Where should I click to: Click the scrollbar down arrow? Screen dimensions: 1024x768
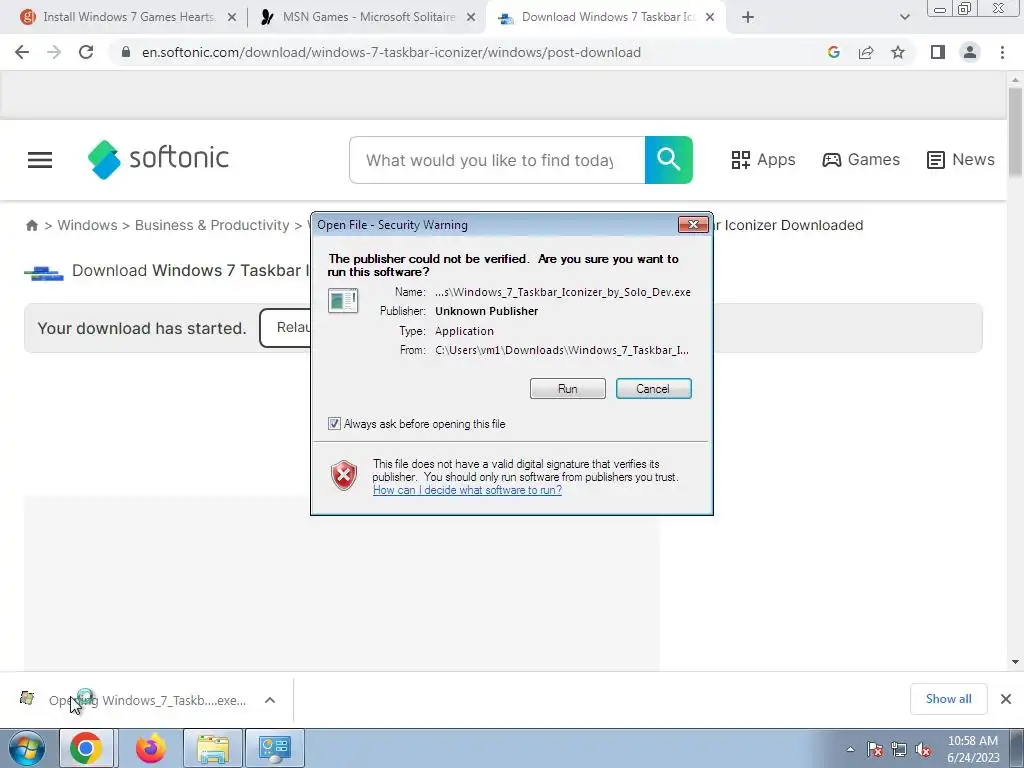1015,662
